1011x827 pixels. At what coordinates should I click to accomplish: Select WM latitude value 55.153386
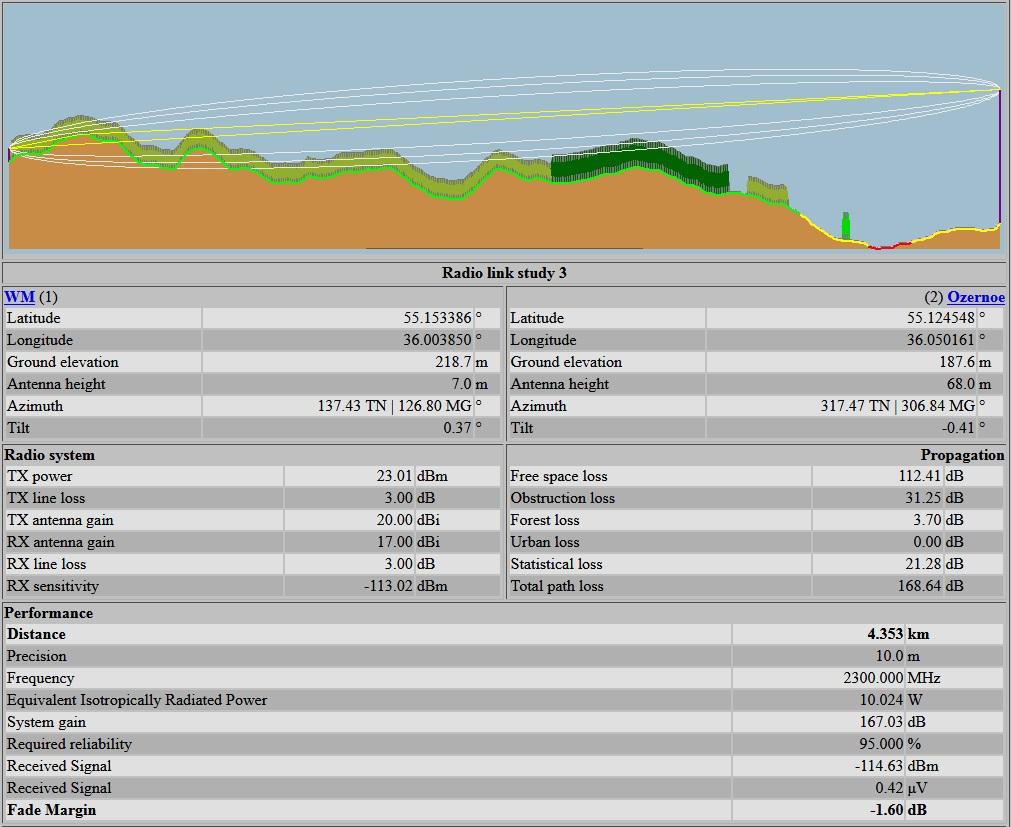(x=437, y=318)
